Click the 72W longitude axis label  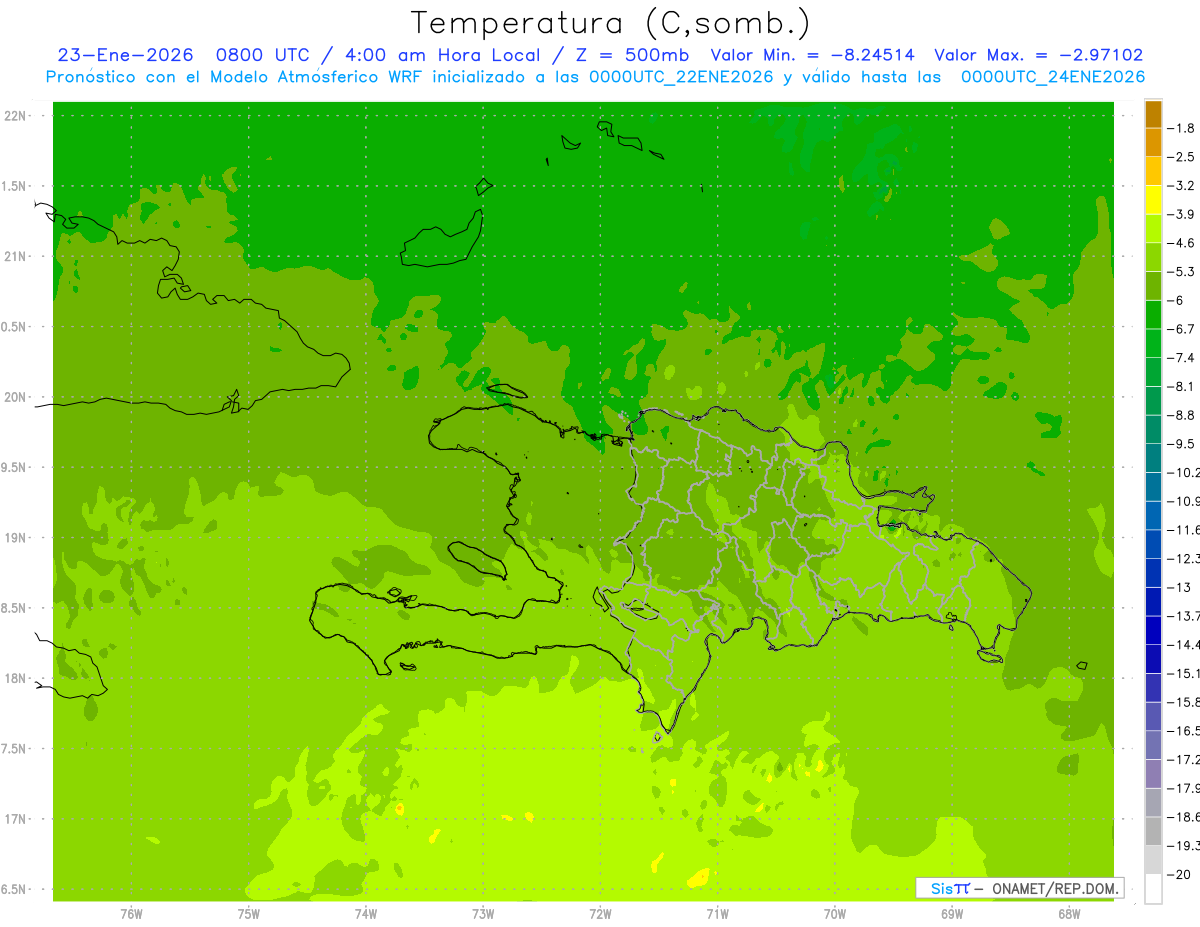[x=600, y=914]
